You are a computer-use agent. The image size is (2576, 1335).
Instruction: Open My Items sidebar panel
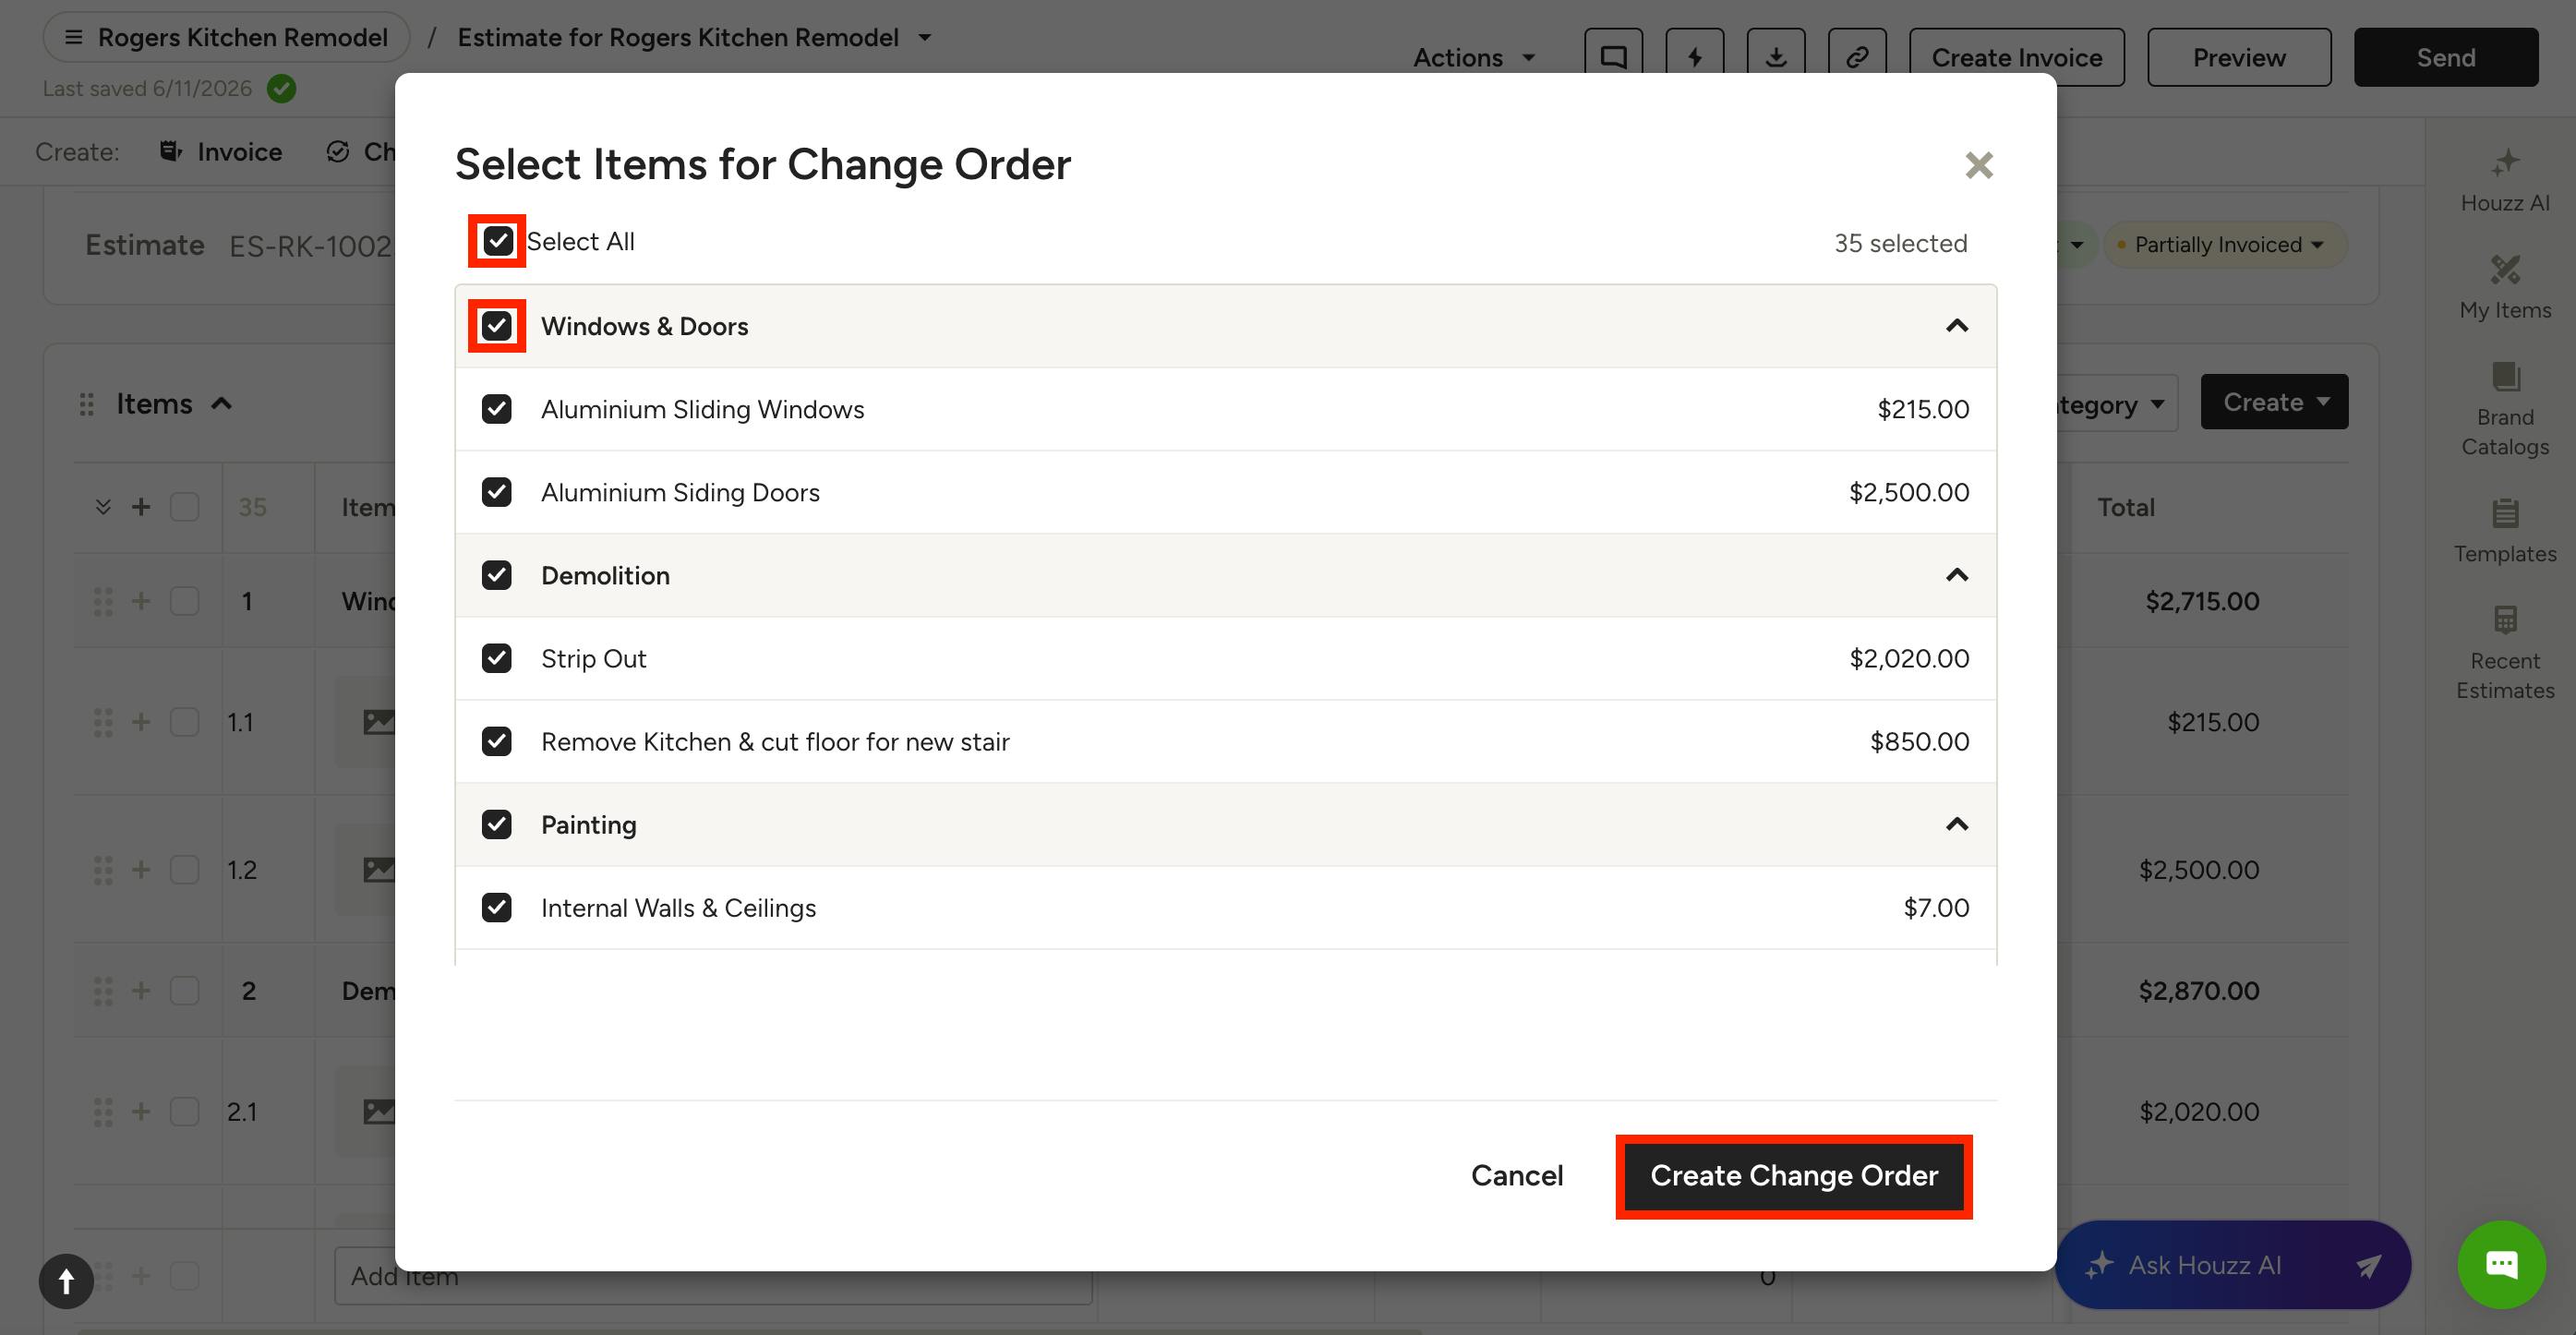click(x=2504, y=288)
